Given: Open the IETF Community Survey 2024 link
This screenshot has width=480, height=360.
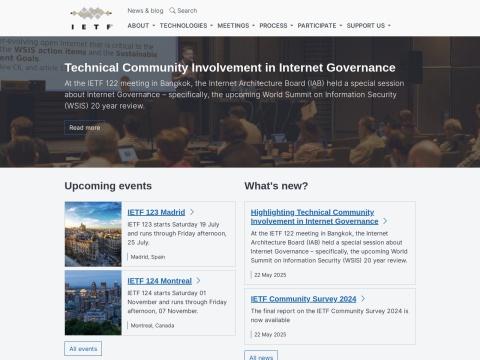Looking at the screenshot, I should pyautogui.click(x=303, y=299).
